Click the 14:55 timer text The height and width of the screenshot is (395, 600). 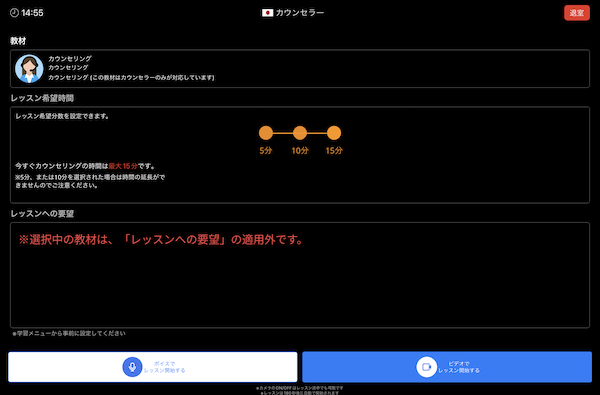pos(32,13)
